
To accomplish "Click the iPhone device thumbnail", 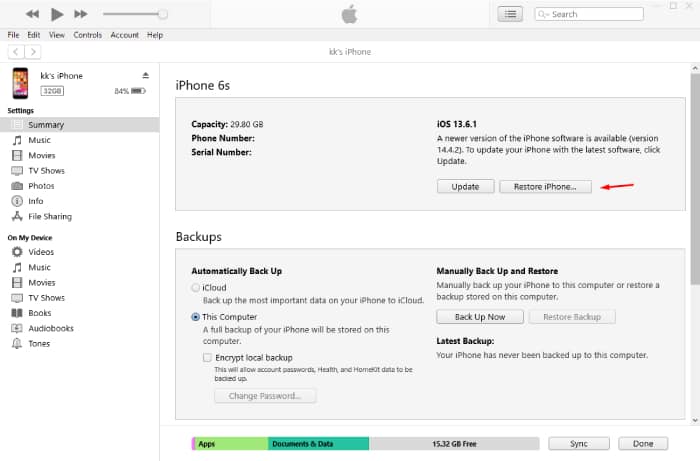I will click(20, 83).
